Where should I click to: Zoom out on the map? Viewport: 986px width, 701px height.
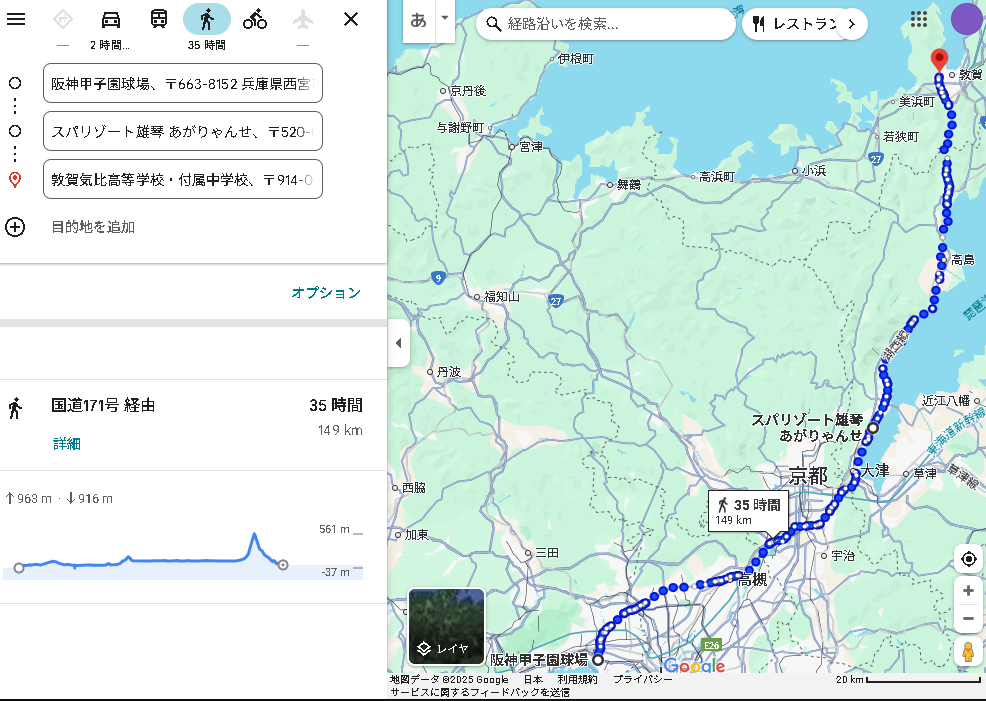(968, 618)
